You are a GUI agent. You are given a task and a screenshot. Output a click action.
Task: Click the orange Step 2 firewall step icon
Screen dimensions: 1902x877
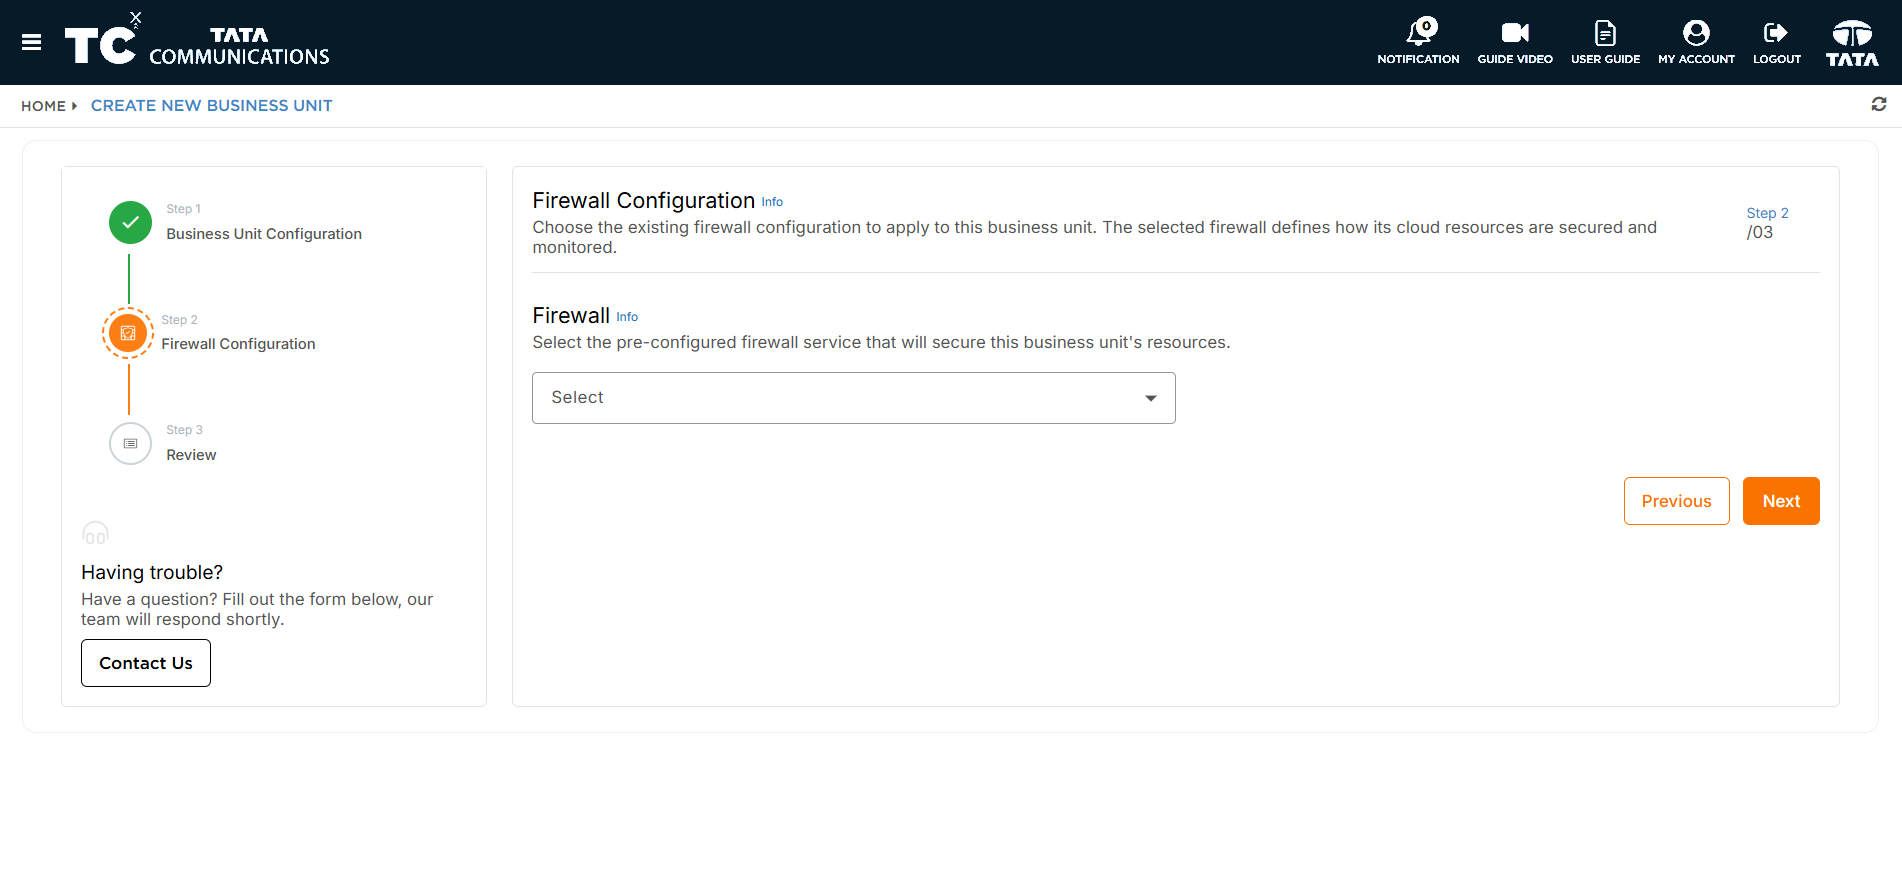(128, 333)
